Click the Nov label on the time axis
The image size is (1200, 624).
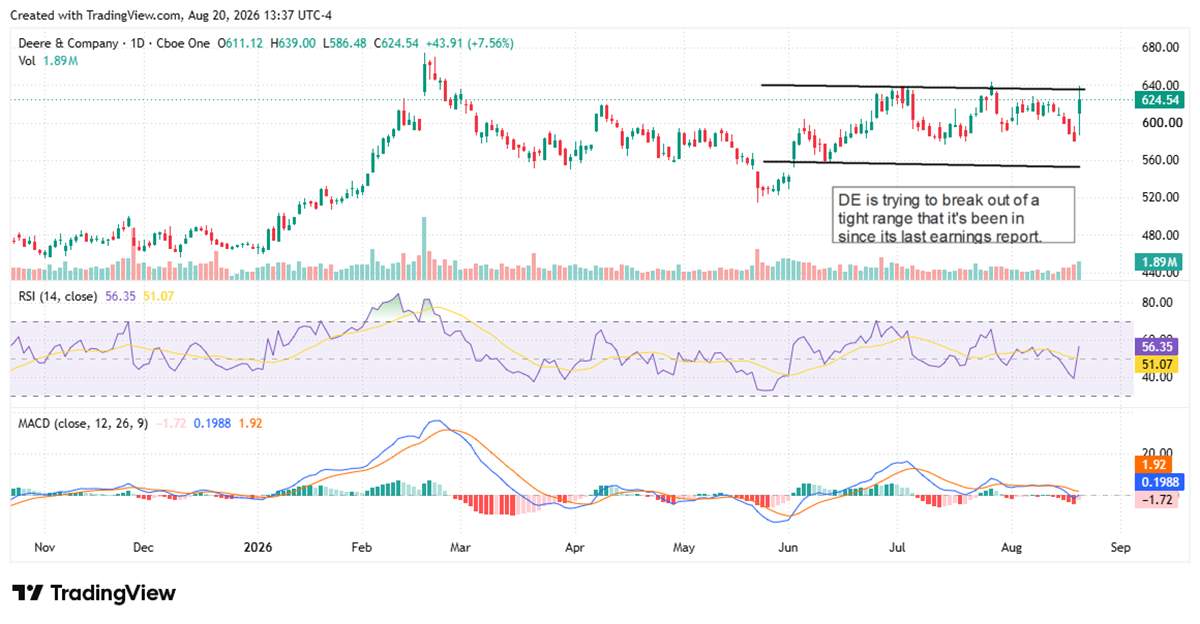[44, 548]
